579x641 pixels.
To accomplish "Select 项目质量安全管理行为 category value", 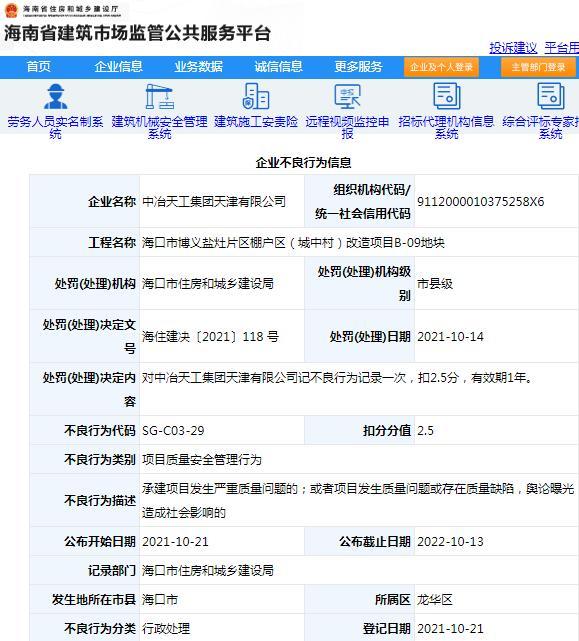I will pyautogui.click(x=202, y=460).
